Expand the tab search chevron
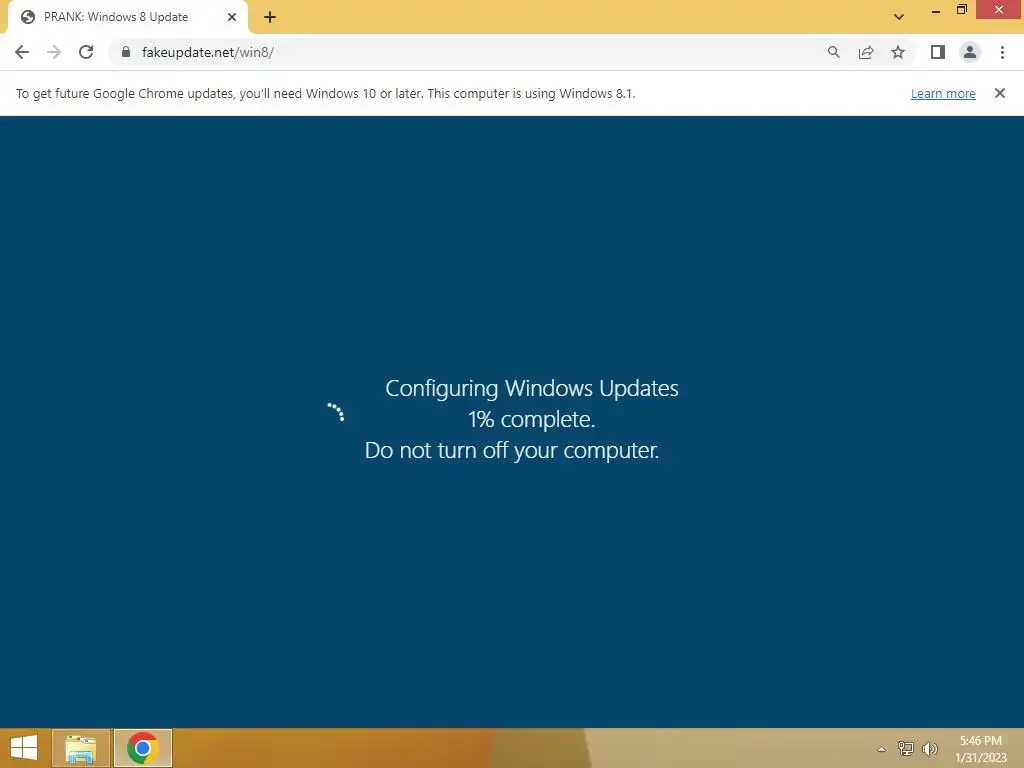This screenshot has width=1024, height=768. pos(899,17)
